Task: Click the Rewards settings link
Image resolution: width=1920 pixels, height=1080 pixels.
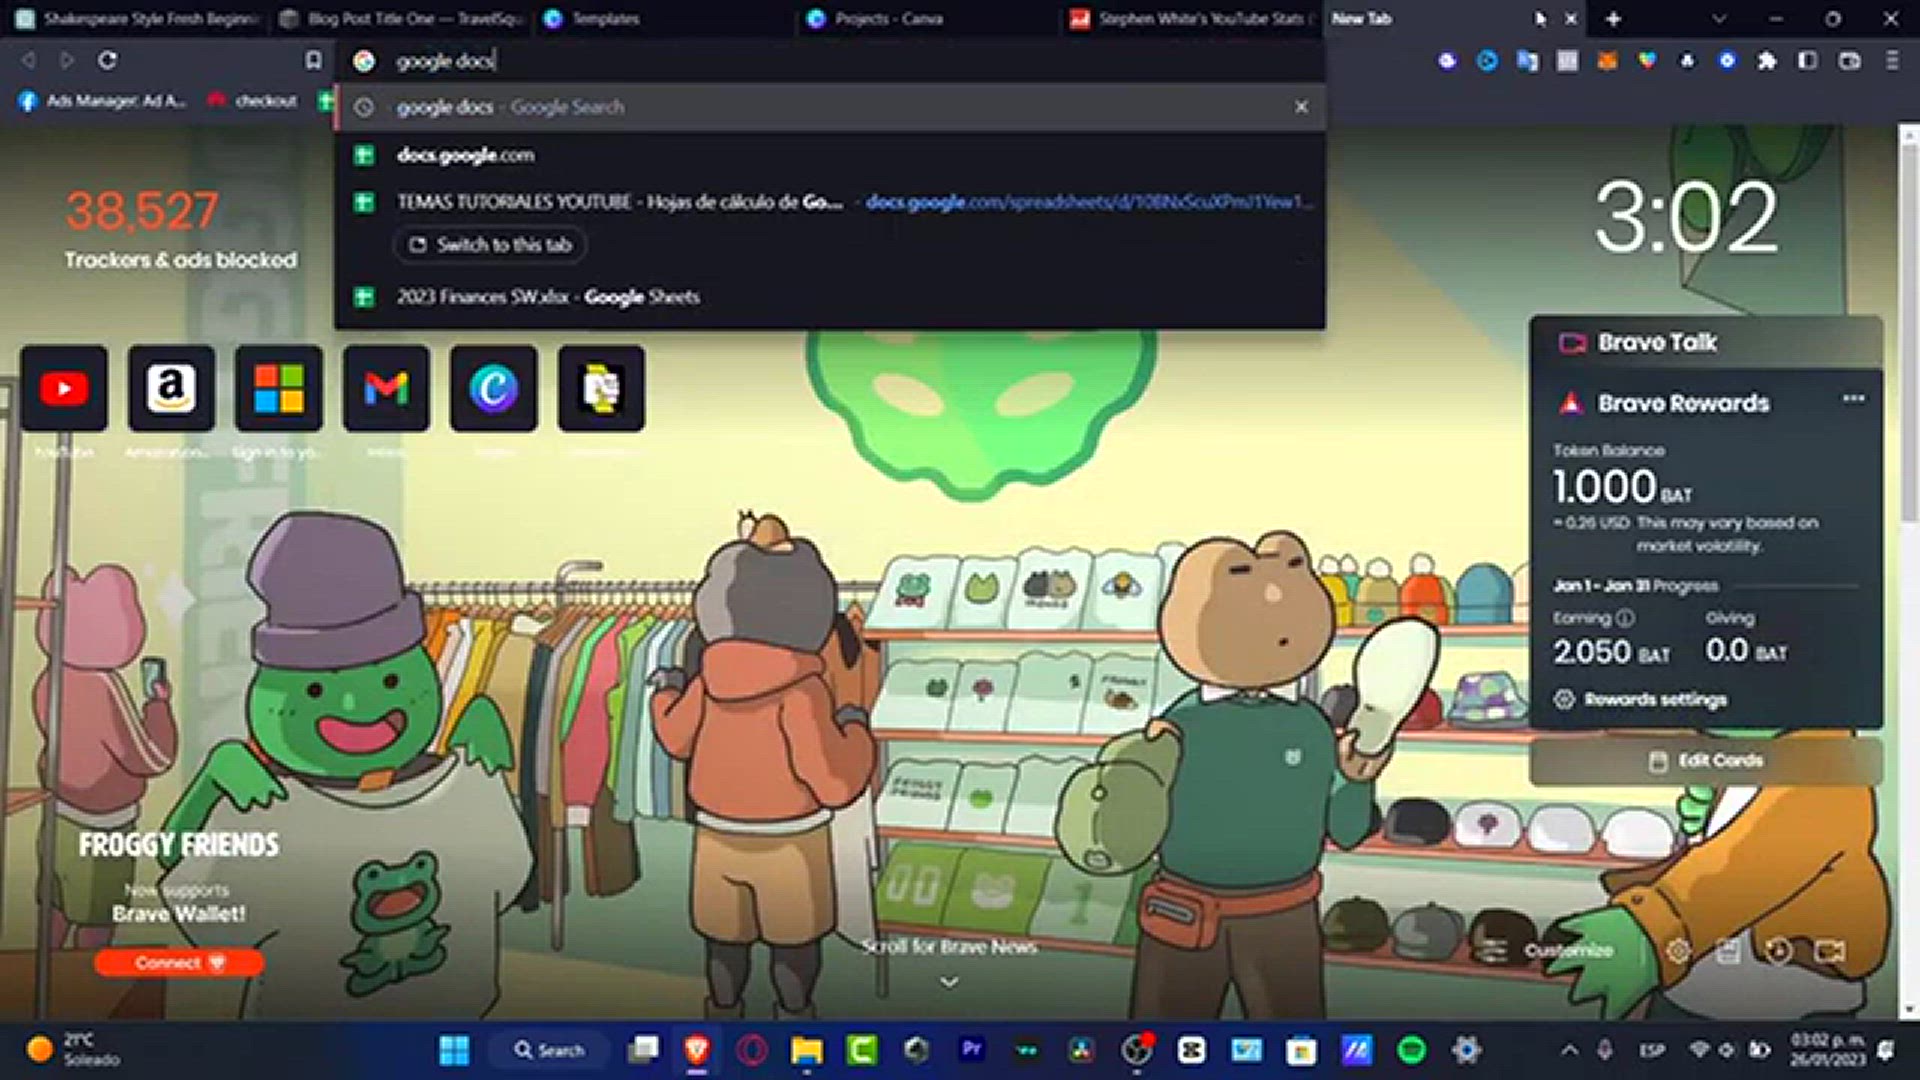Action: click(1654, 699)
